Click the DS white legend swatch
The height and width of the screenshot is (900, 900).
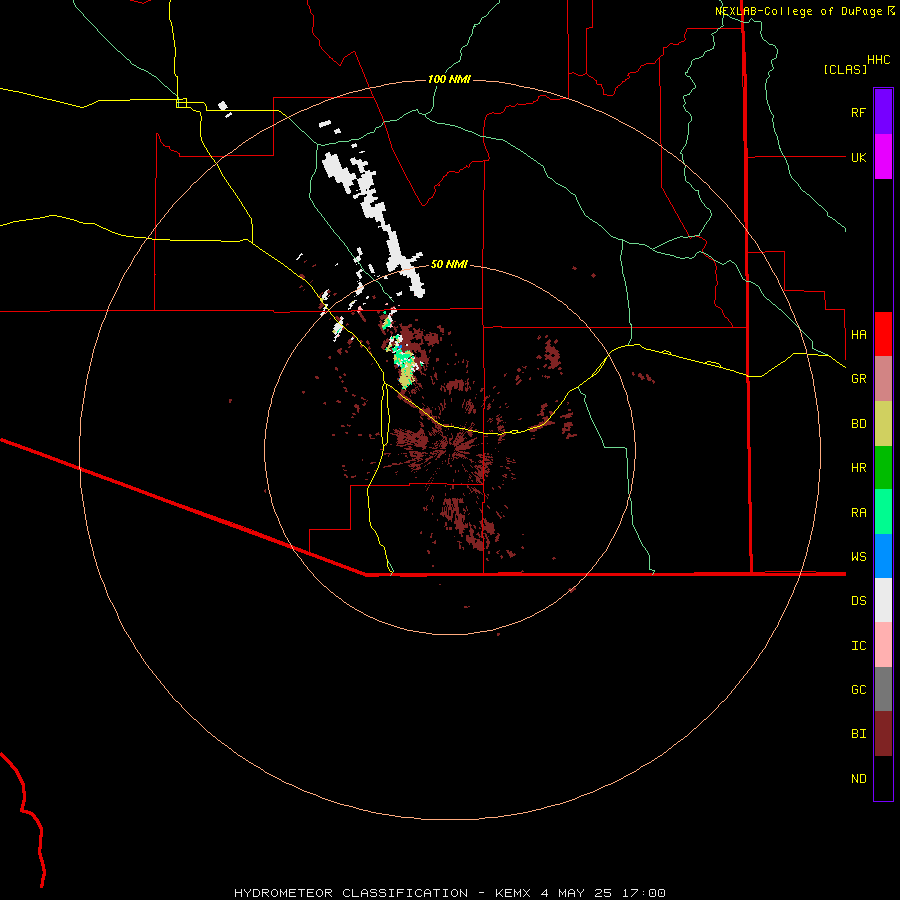[x=883, y=600]
